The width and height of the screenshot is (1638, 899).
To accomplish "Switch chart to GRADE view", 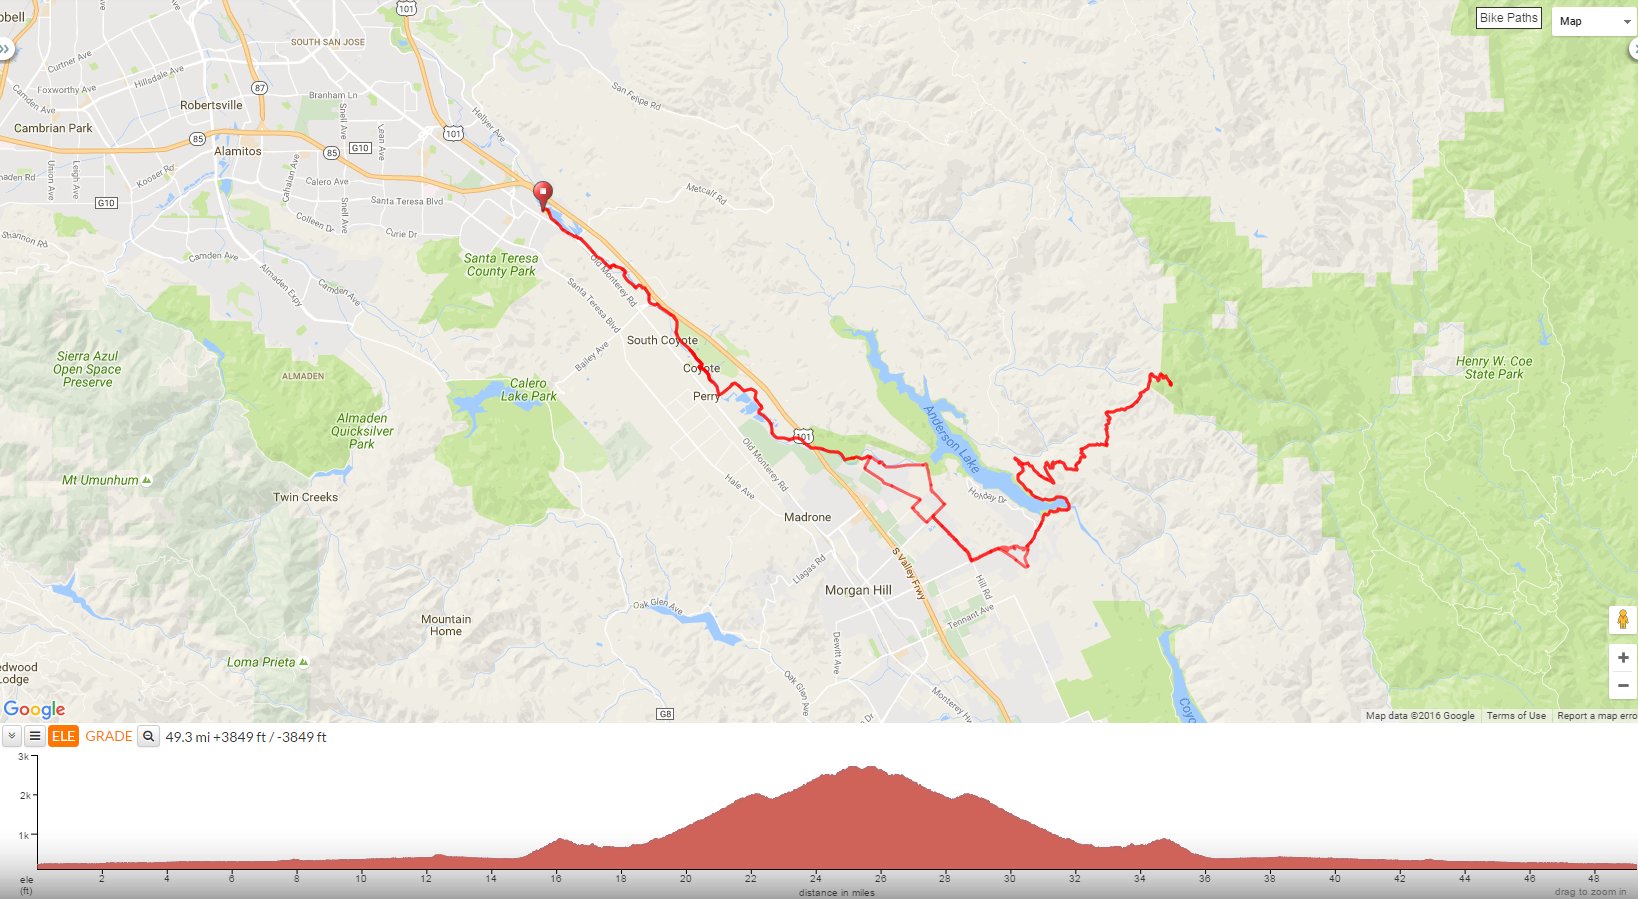I will coord(109,736).
